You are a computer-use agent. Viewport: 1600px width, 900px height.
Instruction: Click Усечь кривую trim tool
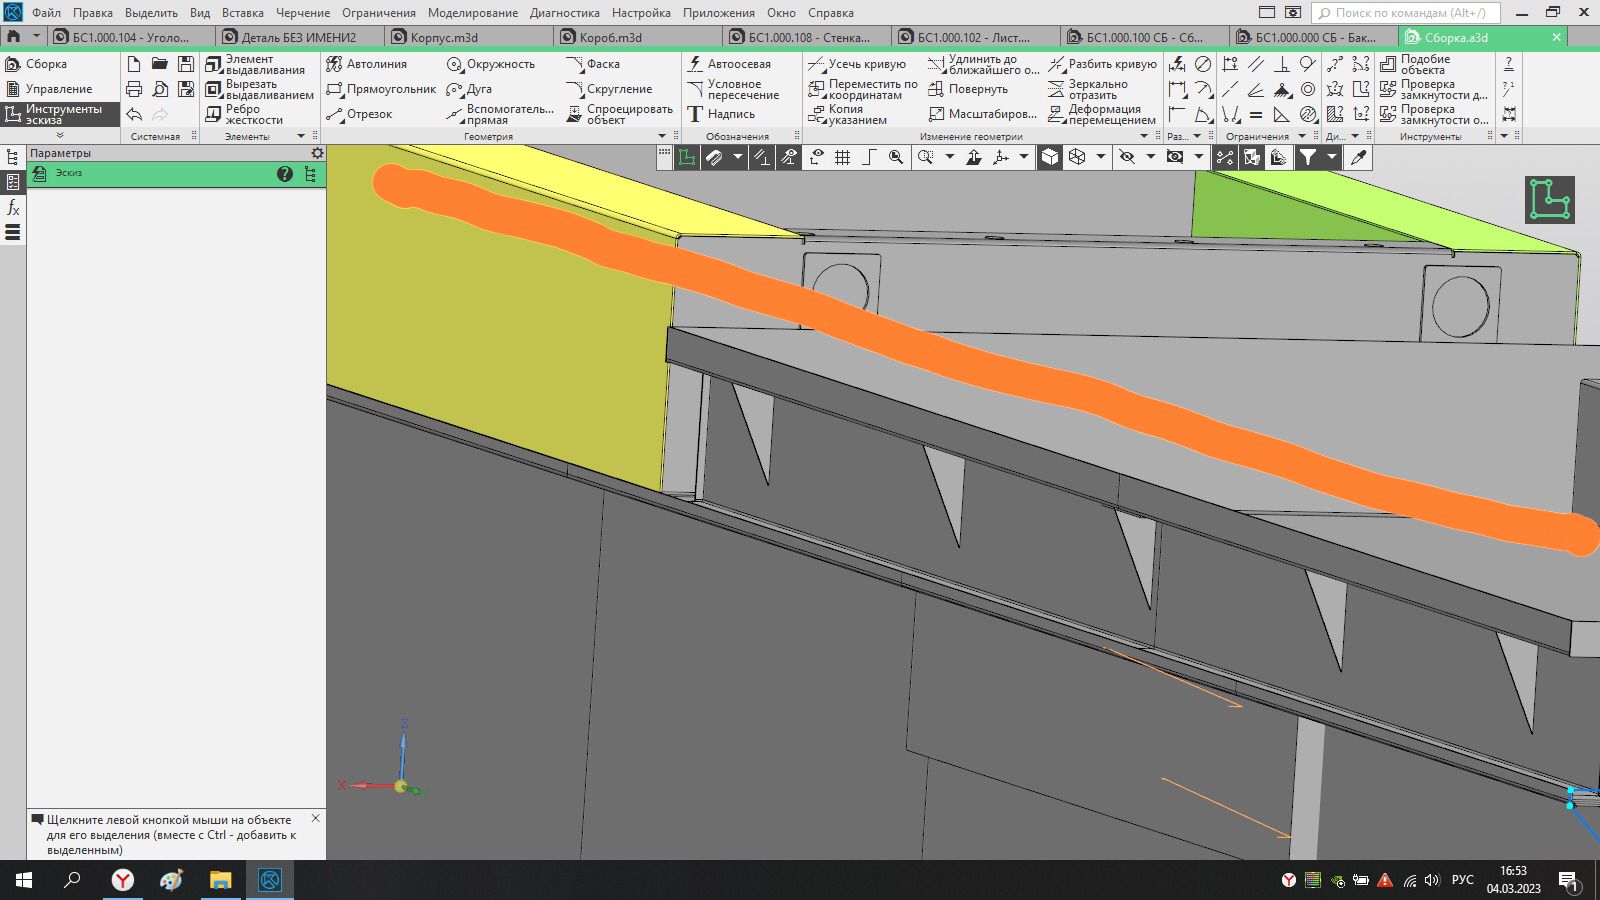[857, 64]
